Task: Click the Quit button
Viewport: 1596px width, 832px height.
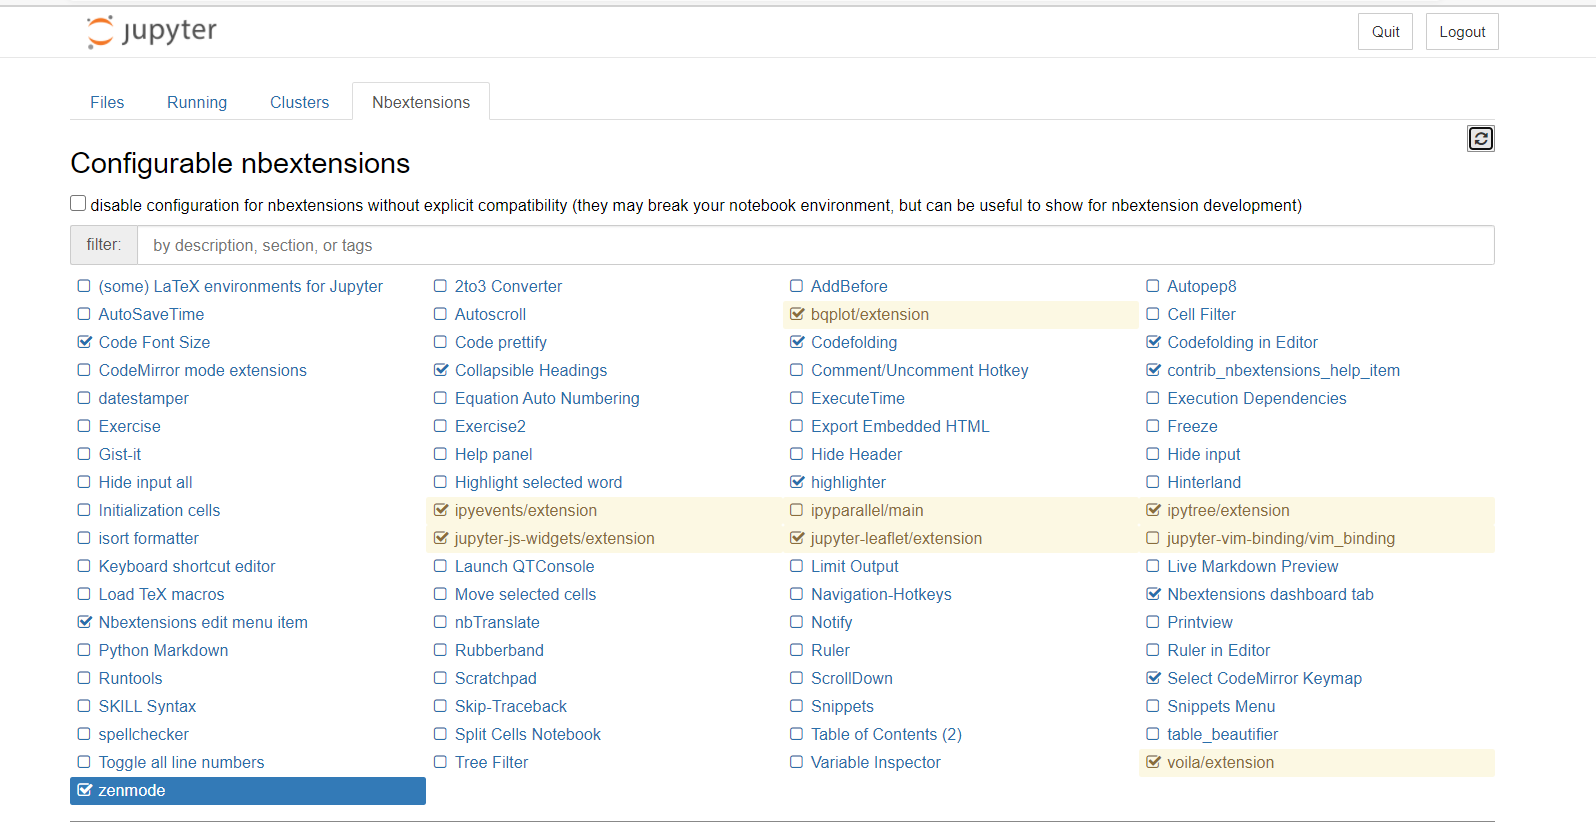Action: [1385, 31]
